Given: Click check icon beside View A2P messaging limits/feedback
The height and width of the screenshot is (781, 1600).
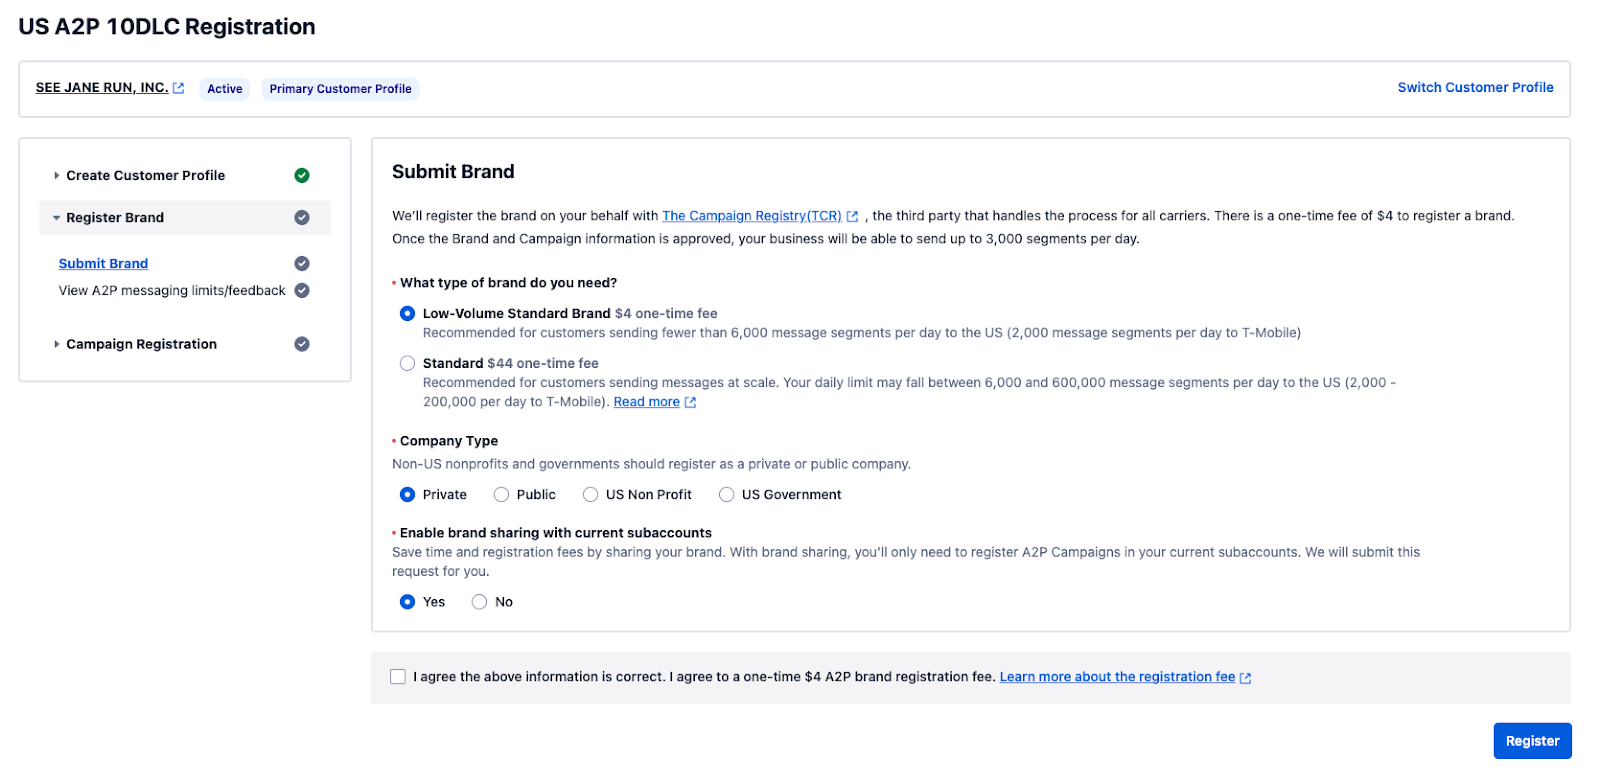Looking at the screenshot, I should [302, 291].
